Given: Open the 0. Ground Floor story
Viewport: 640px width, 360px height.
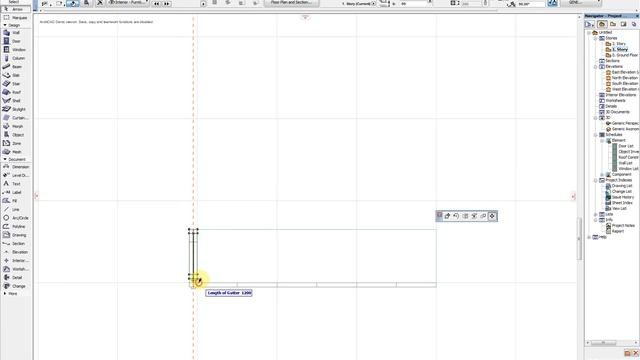Looking at the screenshot, I should click(x=622, y=55).
